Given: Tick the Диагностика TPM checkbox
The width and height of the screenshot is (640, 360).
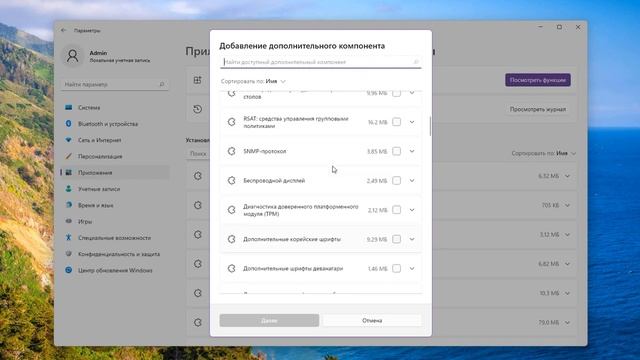Looking at the screenshot, I should [396, 210].
